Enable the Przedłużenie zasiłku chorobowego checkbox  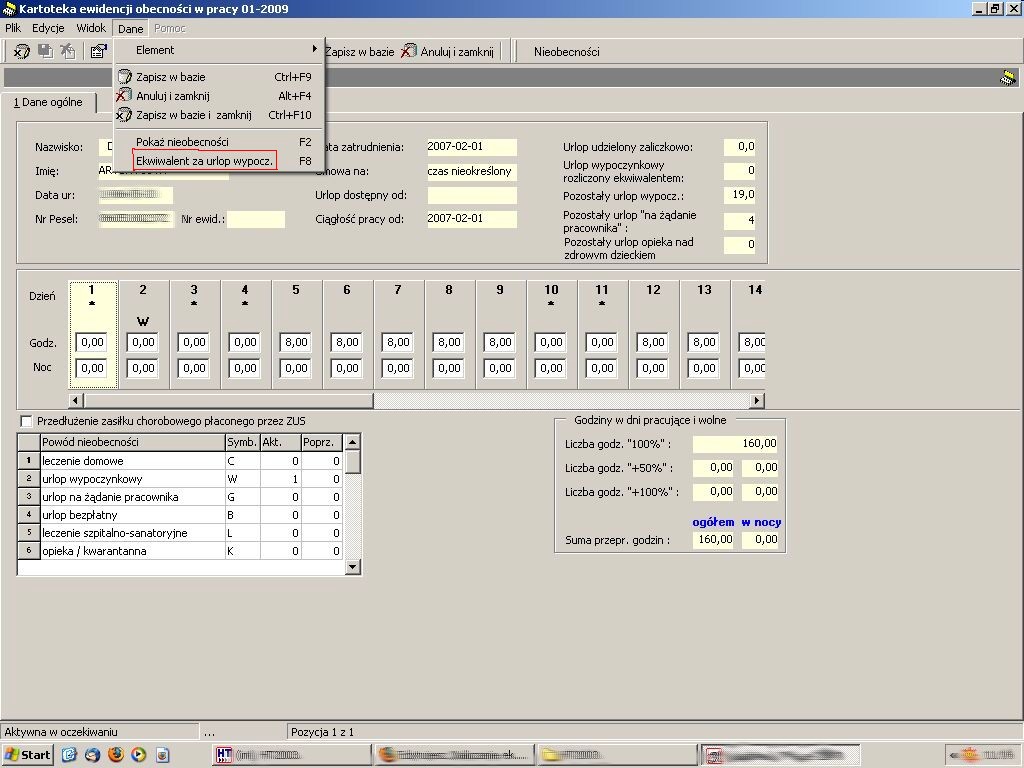click(26, 421)
